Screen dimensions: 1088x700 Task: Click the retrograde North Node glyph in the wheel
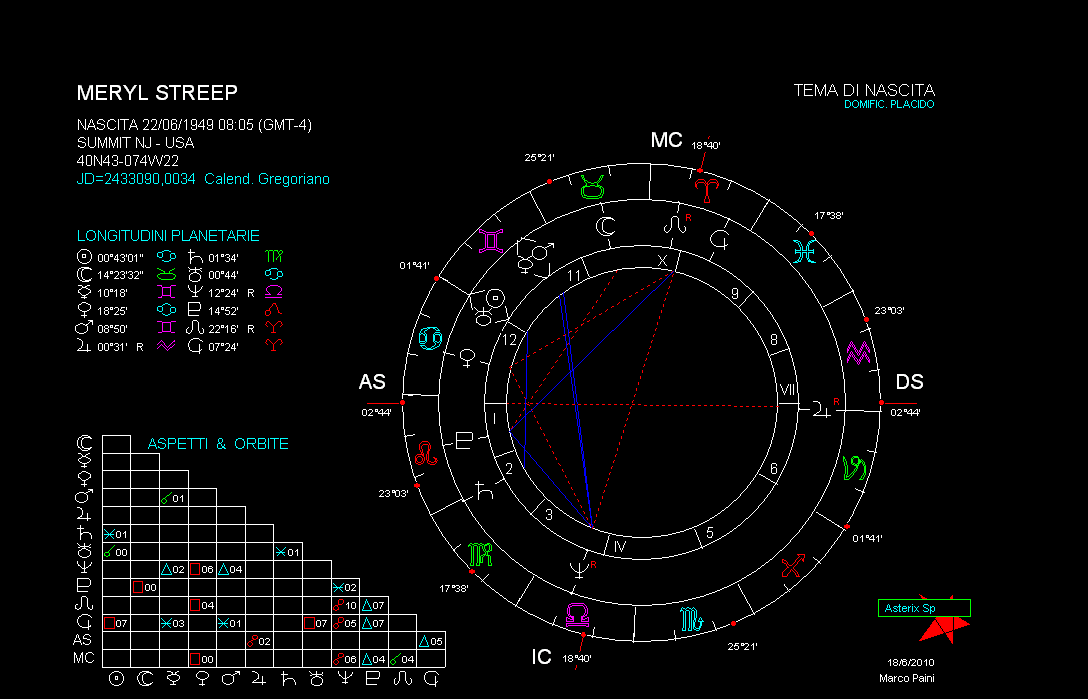[x=677, y=223]
